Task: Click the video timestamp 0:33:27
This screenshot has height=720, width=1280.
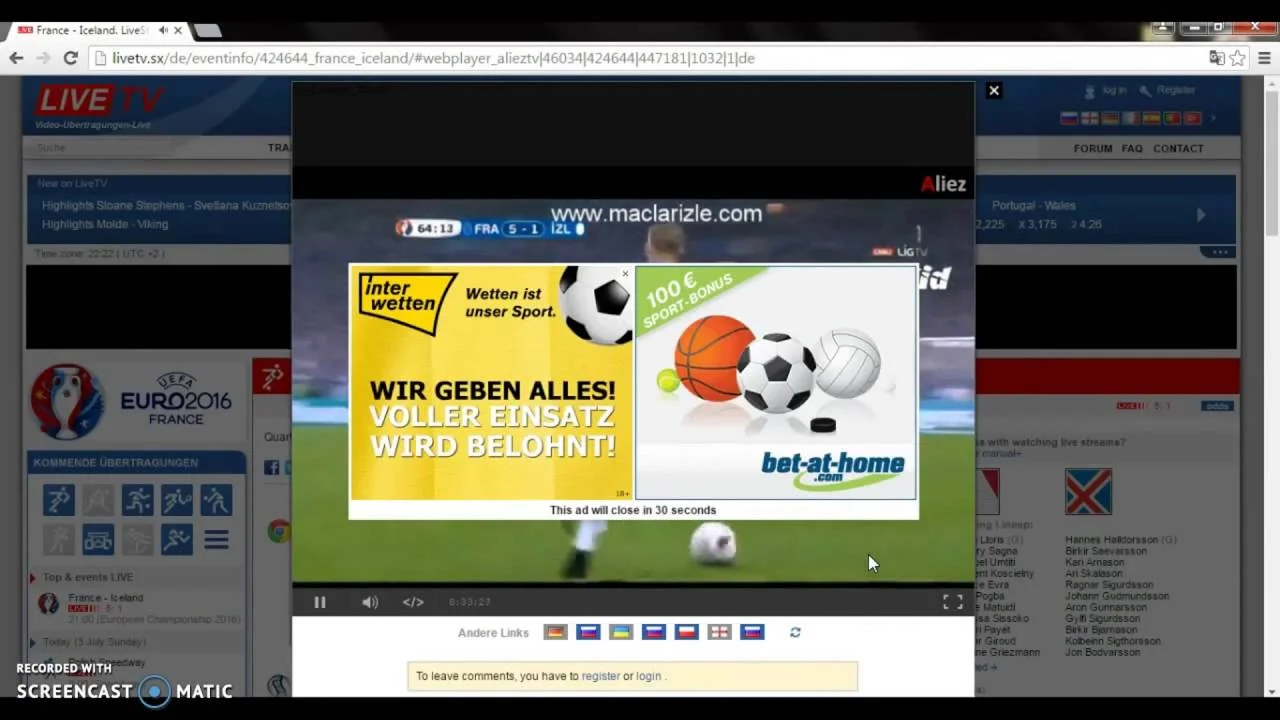Action: coord(469,602)
